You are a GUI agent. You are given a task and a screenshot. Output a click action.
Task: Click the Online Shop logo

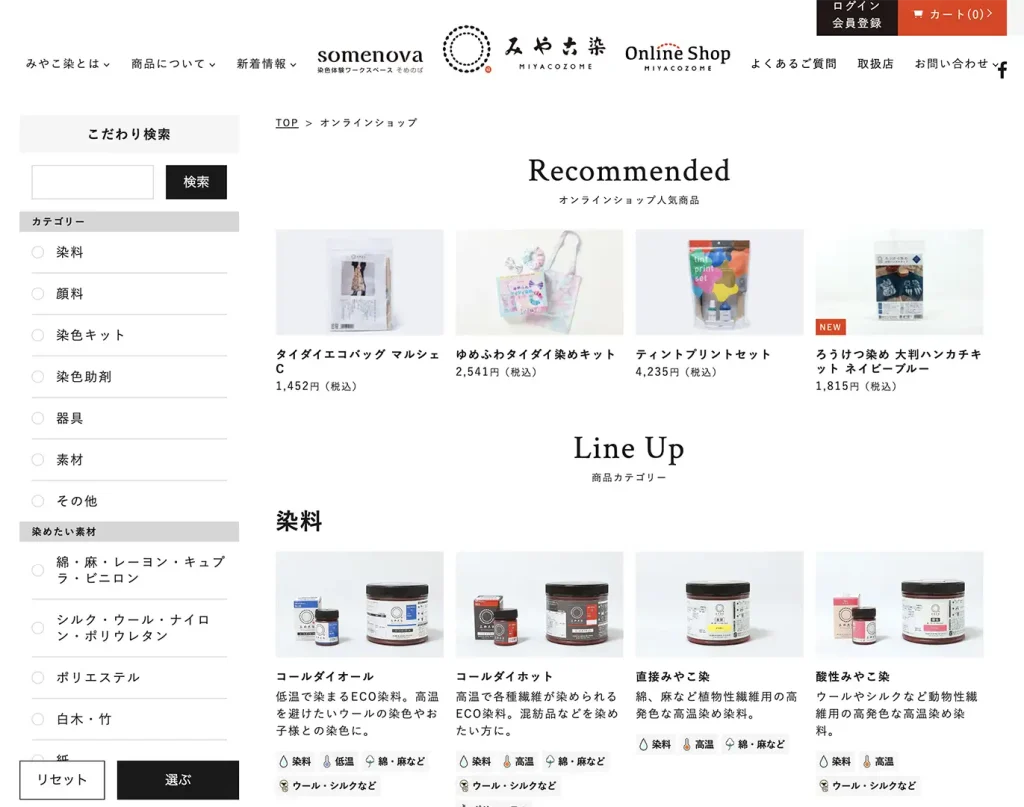(x=677, y=57)
